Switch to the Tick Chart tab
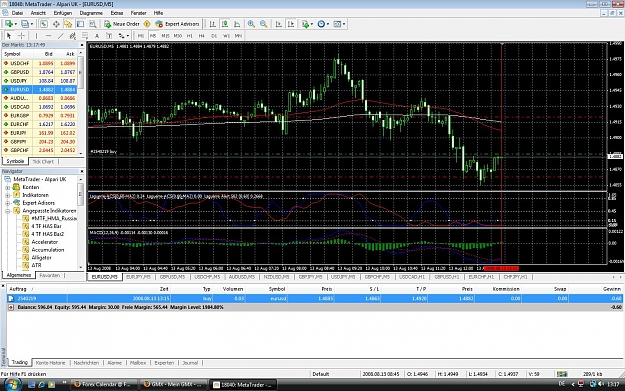 (43, 161)
